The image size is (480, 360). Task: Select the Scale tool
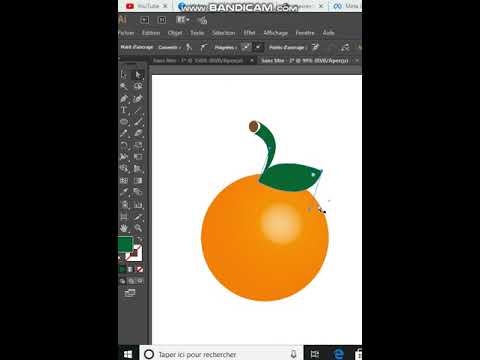[138, 145]
